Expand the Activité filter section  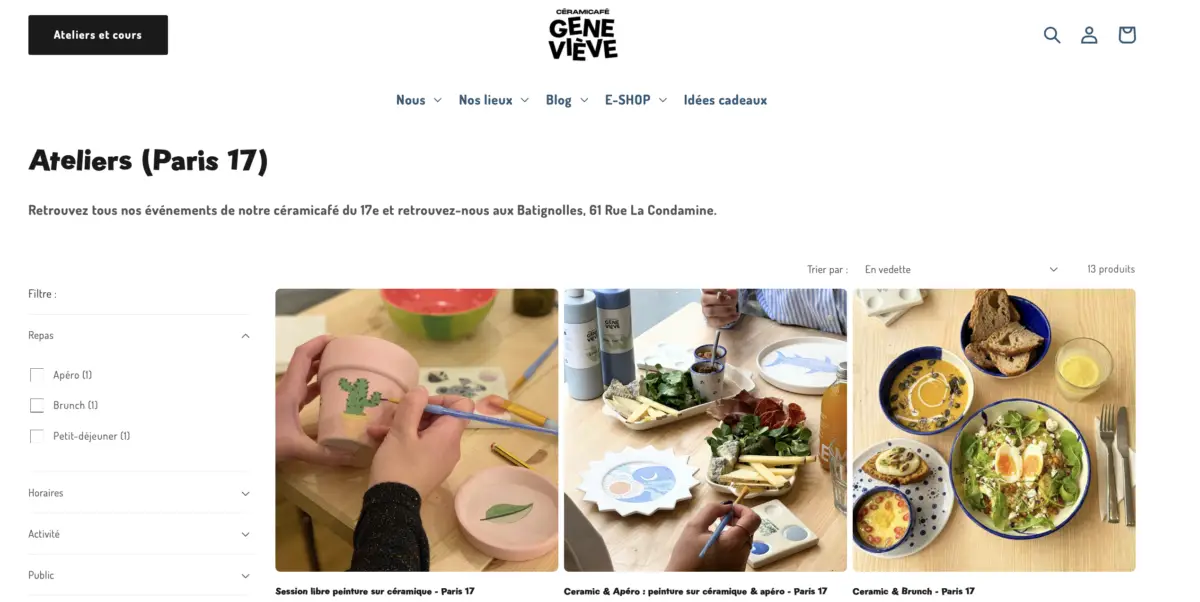coord(139,534)
